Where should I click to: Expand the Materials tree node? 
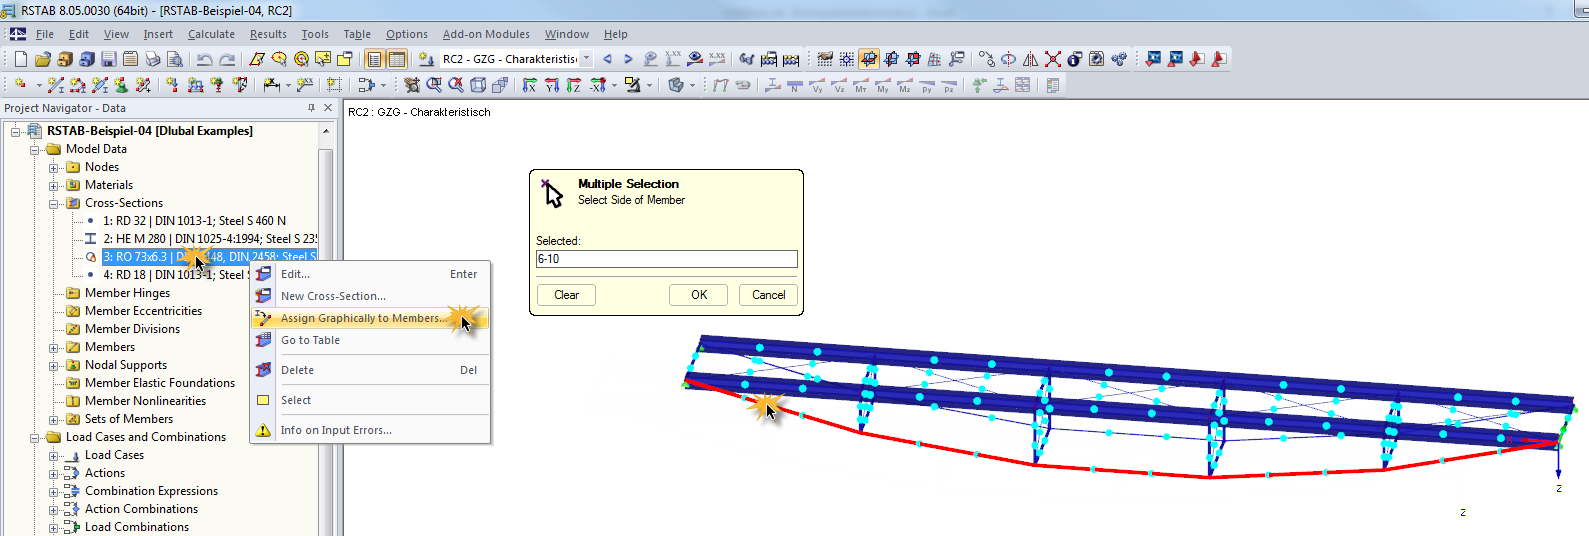(54, 185)
